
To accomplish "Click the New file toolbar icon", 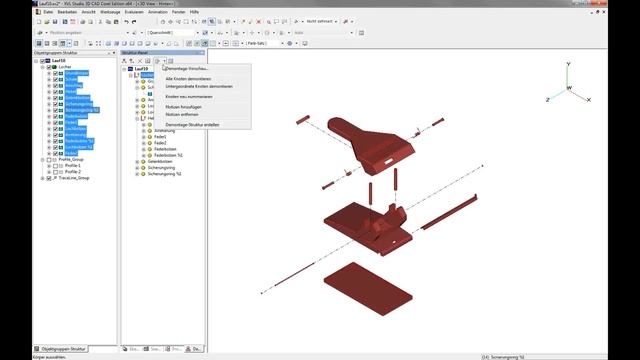I will (x=39, y=22).
